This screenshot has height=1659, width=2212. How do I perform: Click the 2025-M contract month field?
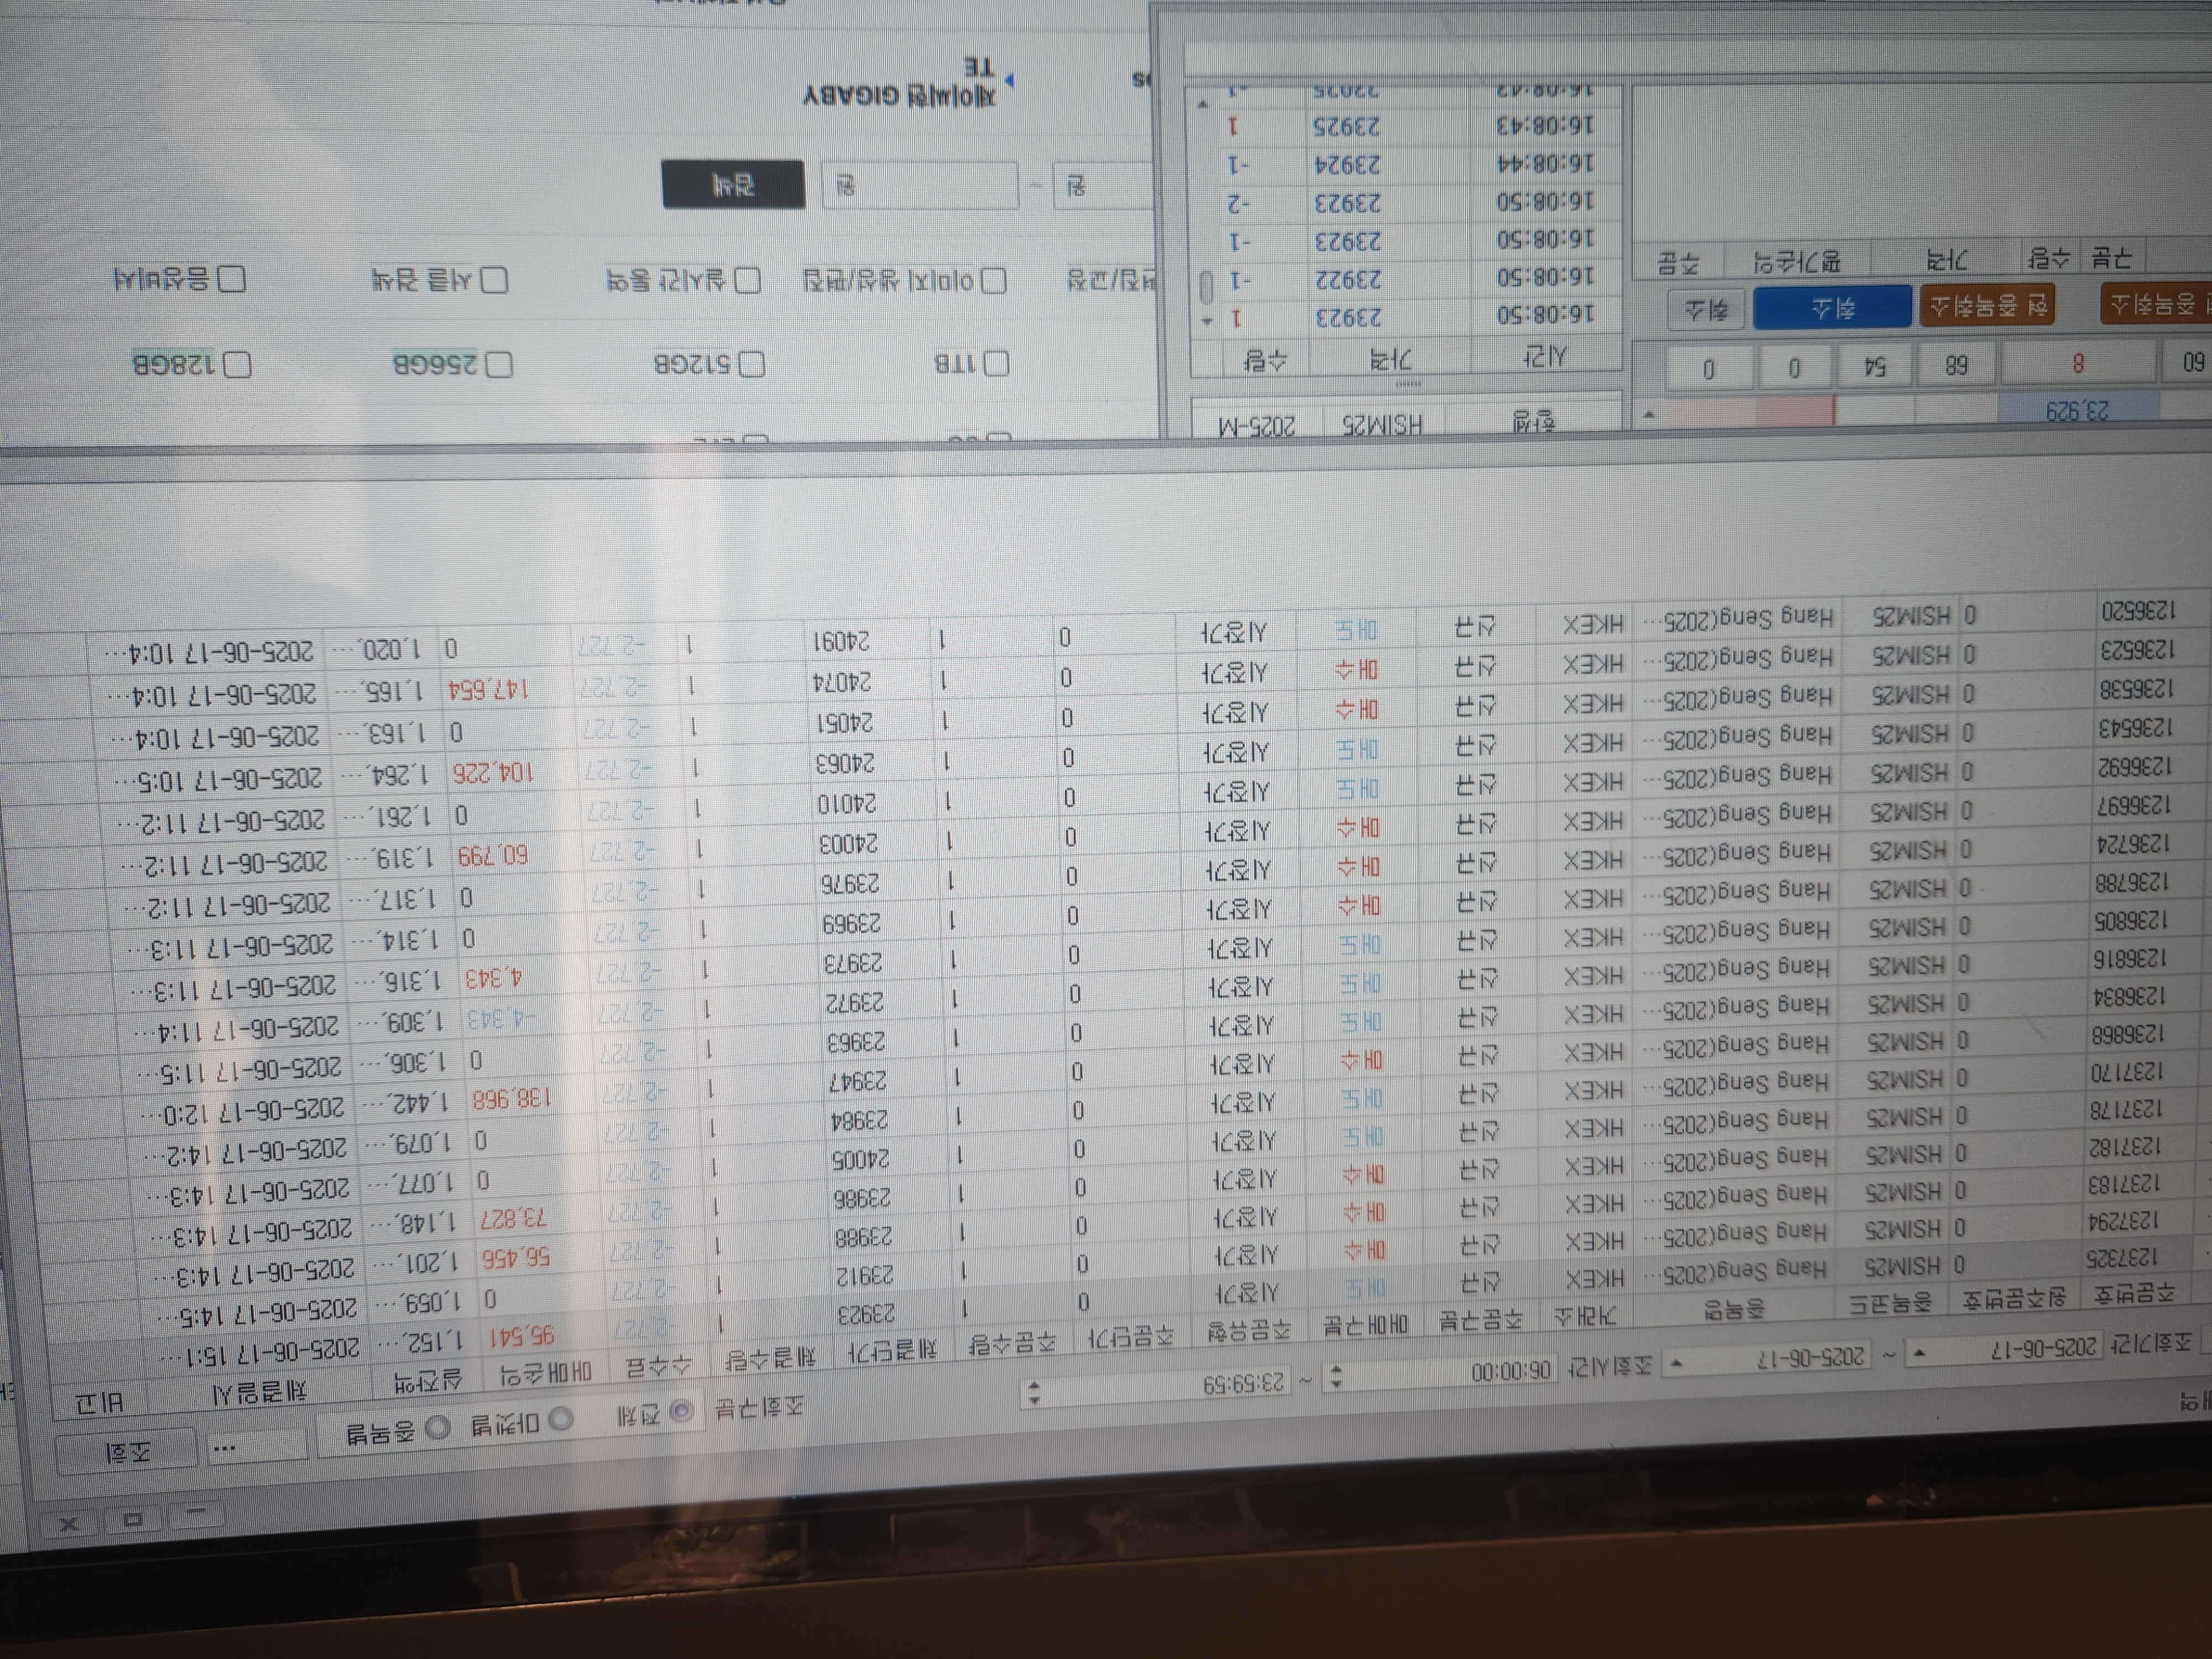point(1258,427)
